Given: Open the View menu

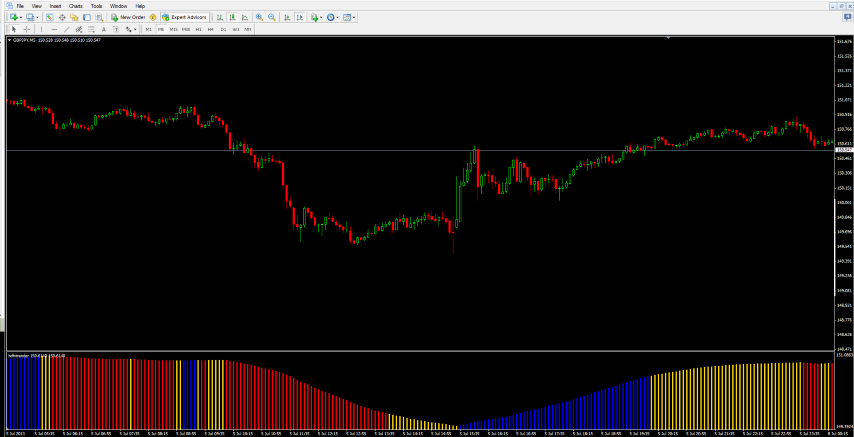Looking at the screenshot, I should (36, 6).
